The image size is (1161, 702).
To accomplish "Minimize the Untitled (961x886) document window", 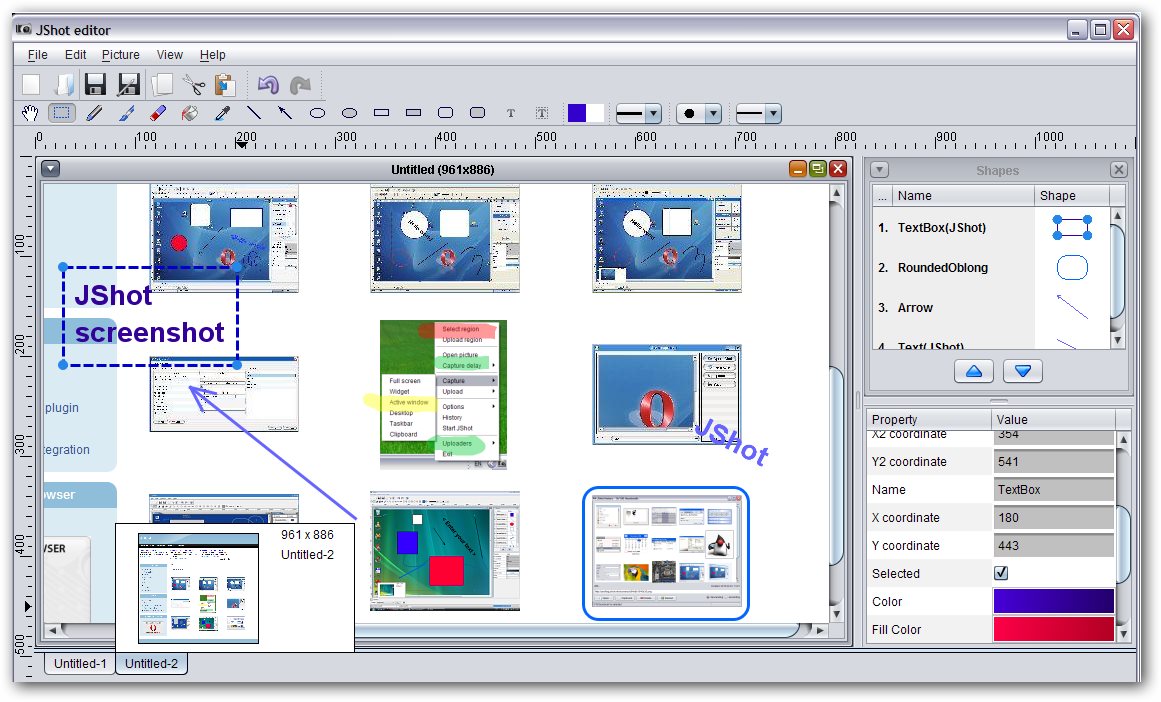I will click(798, 169).
